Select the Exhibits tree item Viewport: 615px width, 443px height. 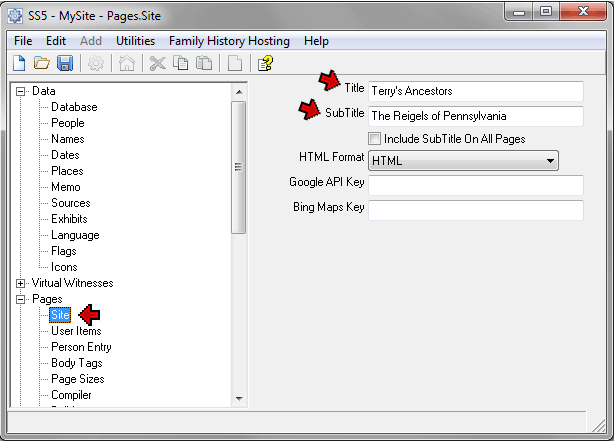point(69,219)
